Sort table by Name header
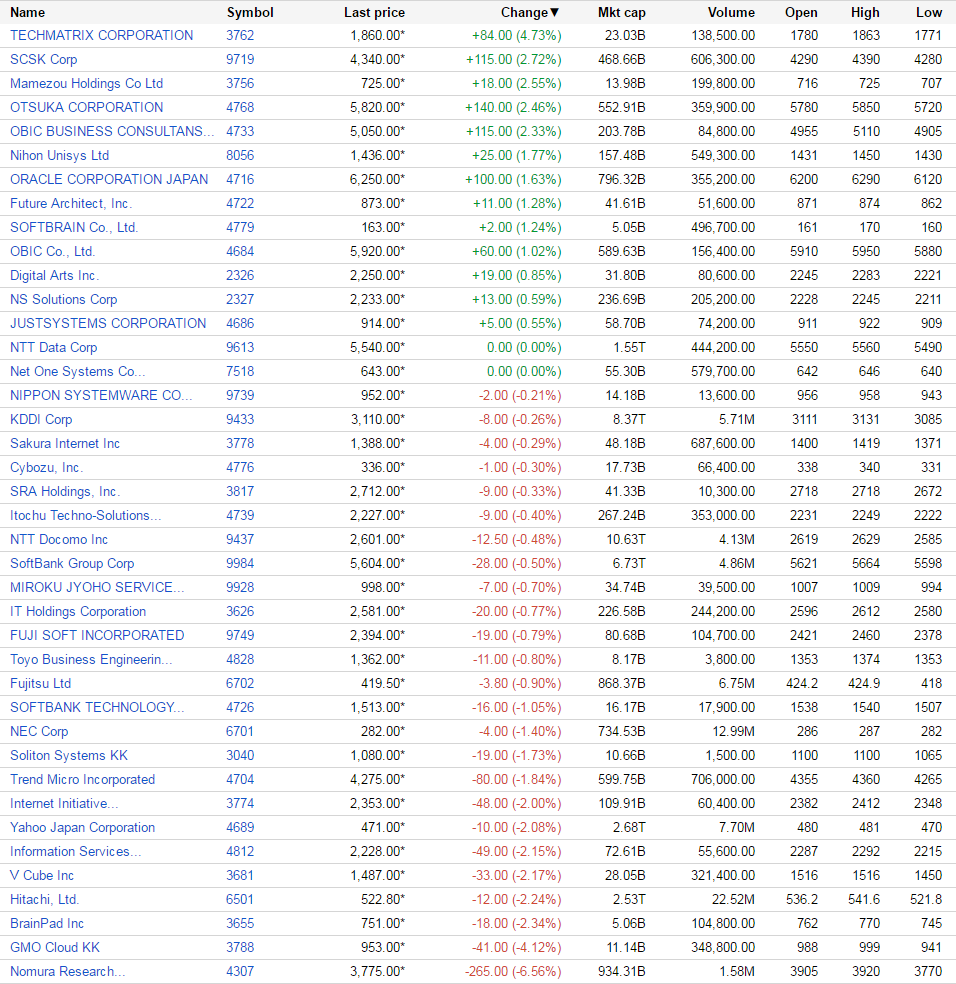This screenshot has height=984, width=956. [28, 13]
